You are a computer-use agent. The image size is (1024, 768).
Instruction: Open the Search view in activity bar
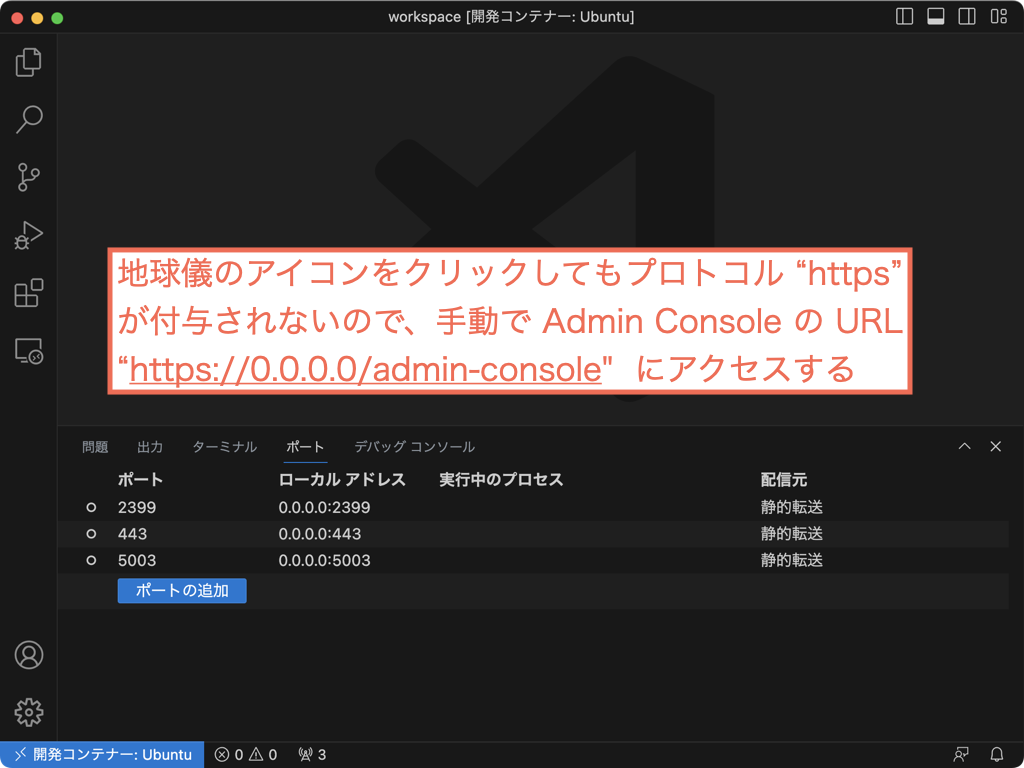coord(28,120)
